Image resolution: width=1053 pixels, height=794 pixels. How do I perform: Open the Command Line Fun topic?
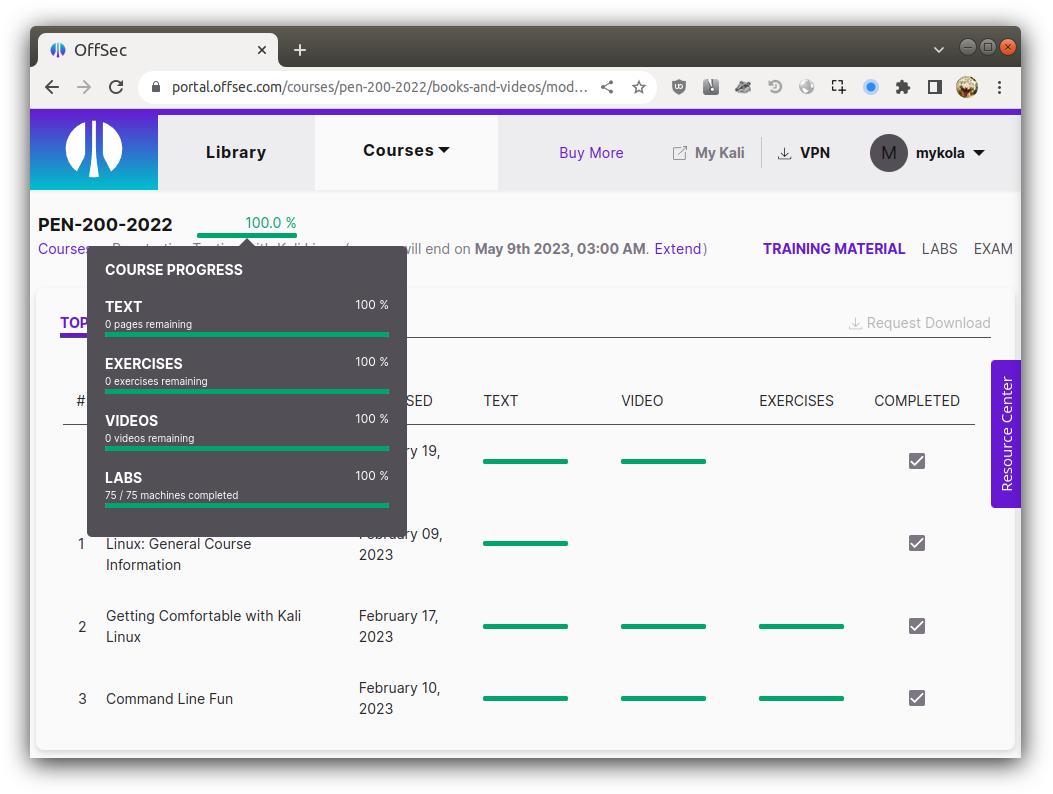click(x=169, y=699)
